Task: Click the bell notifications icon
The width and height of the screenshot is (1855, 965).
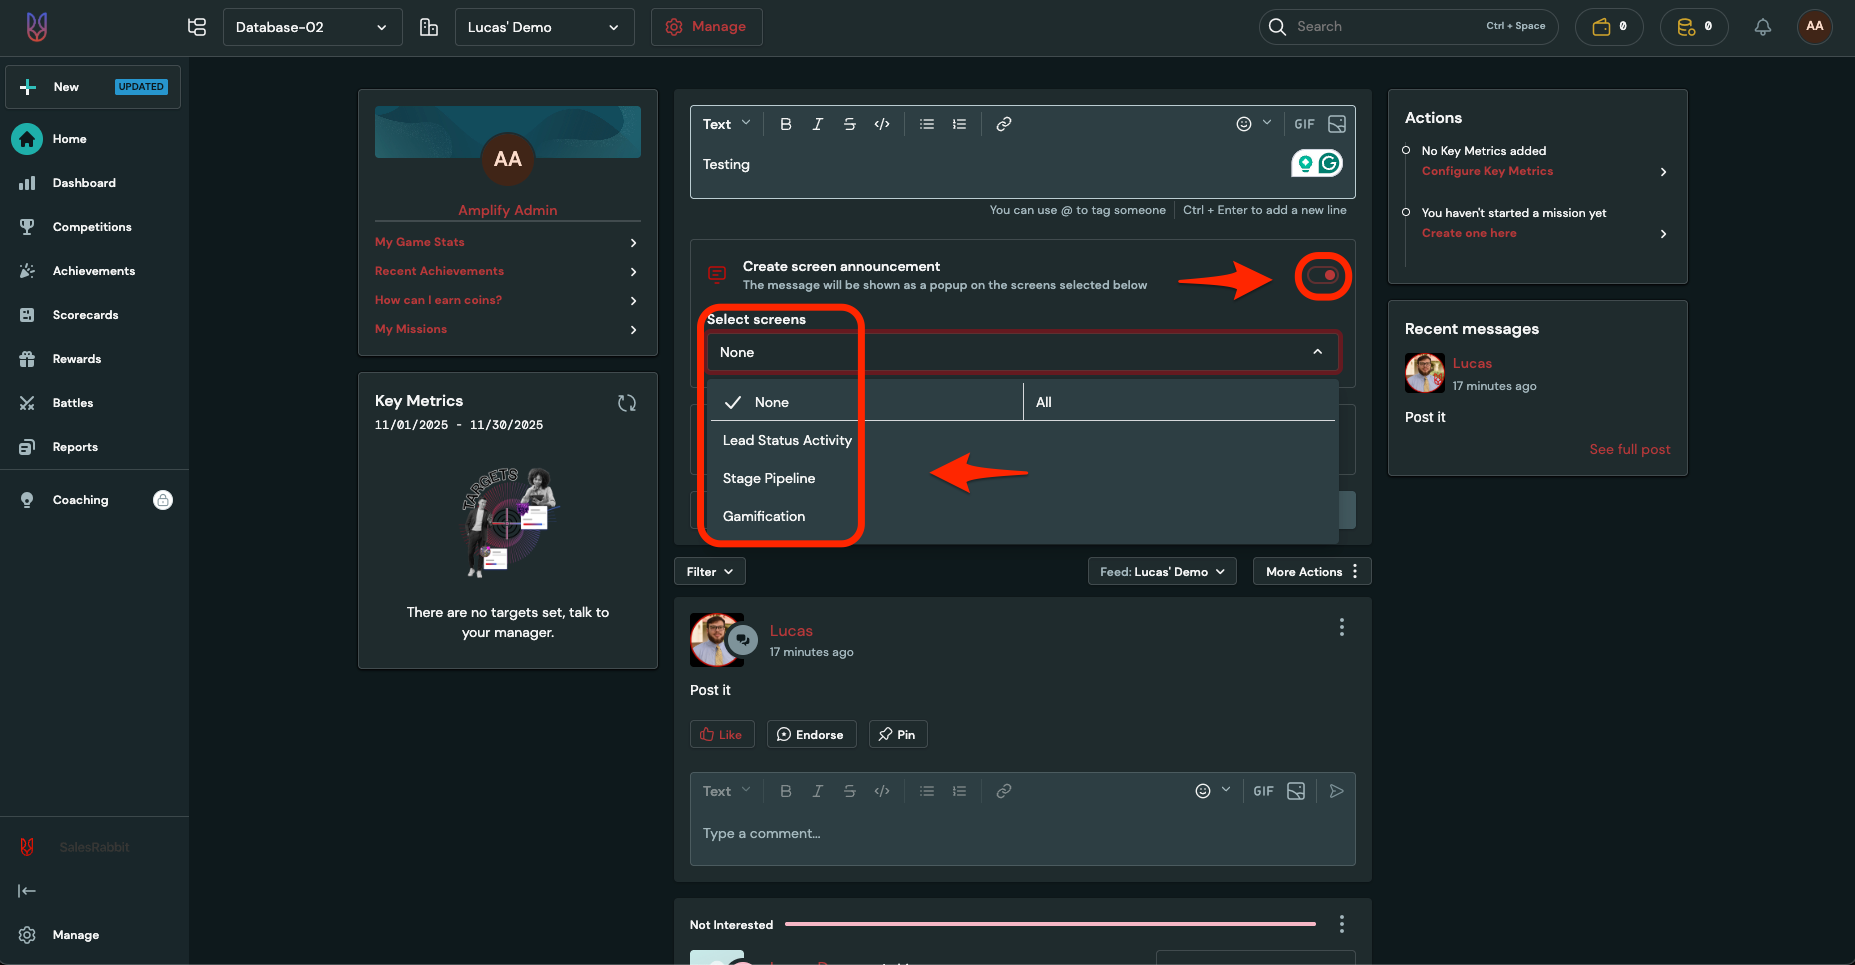Action: click(1762, 27)
